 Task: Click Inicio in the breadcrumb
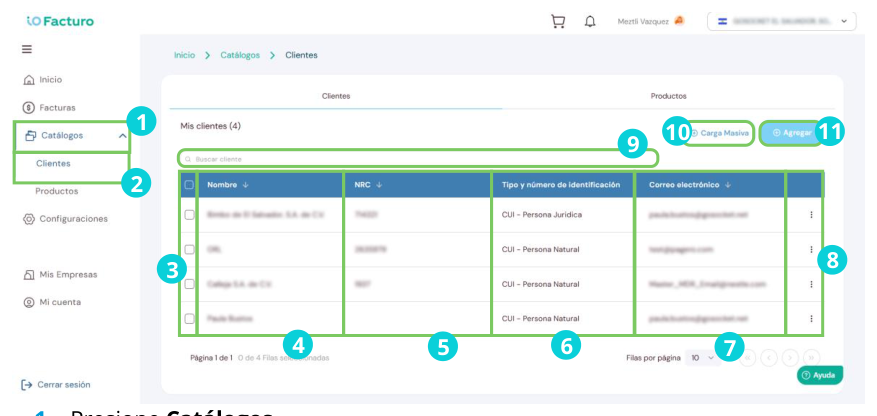coord(185,55)
